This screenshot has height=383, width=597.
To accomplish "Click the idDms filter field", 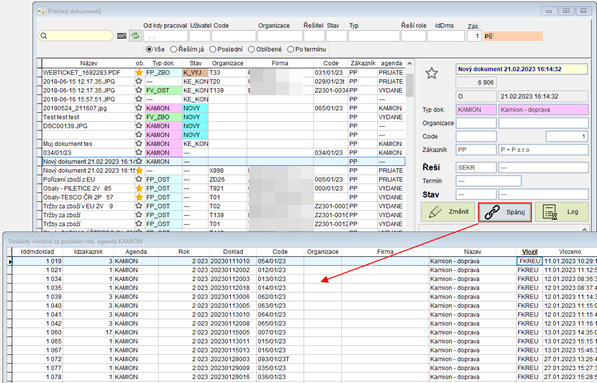I will 446,36.
